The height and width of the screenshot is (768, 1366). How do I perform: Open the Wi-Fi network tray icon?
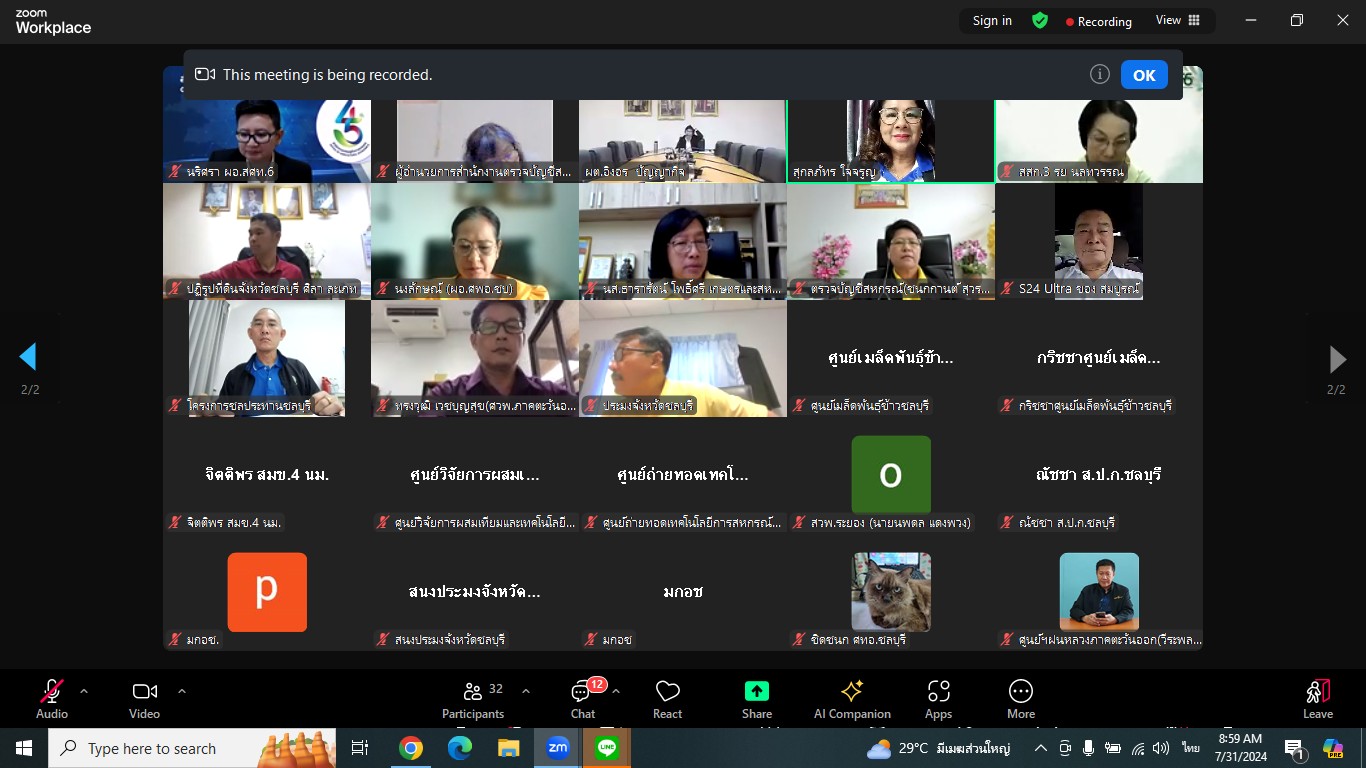pos(1138,748)
